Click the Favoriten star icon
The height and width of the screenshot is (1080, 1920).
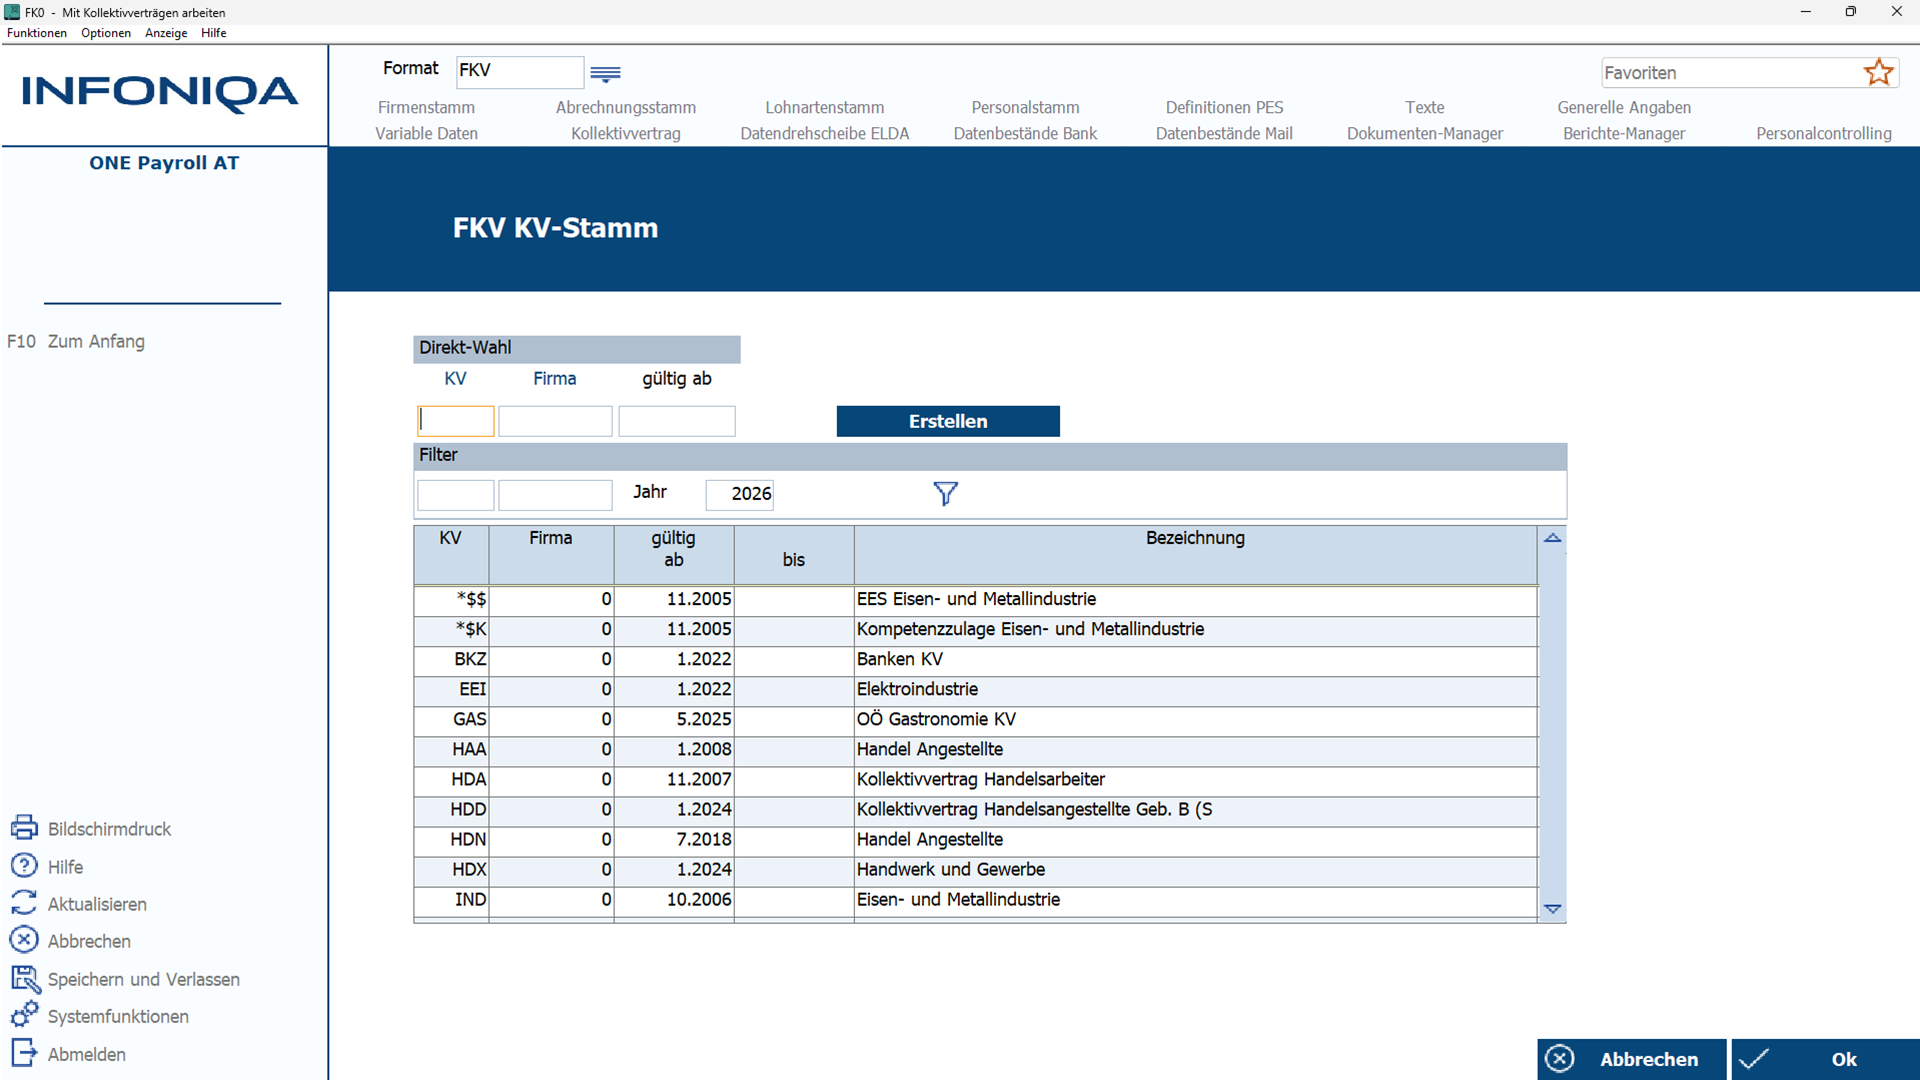point(1878,72)
